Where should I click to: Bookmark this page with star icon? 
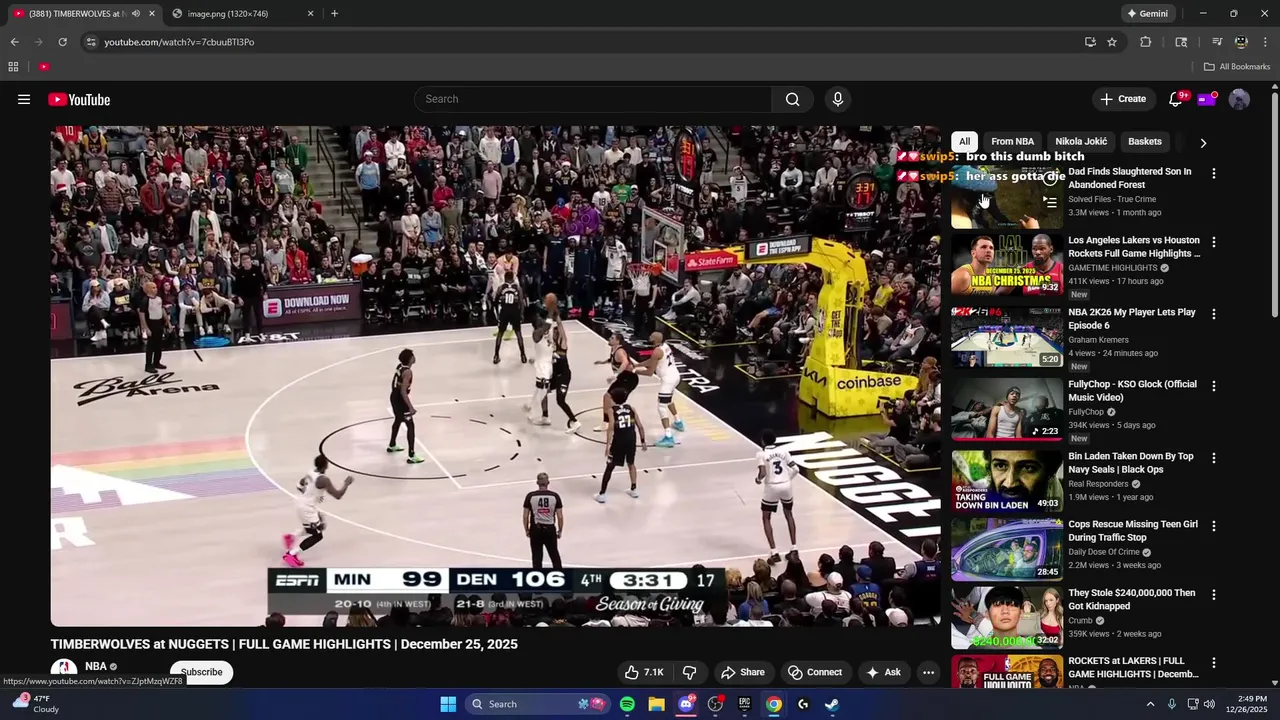[x=1112, y=42]
